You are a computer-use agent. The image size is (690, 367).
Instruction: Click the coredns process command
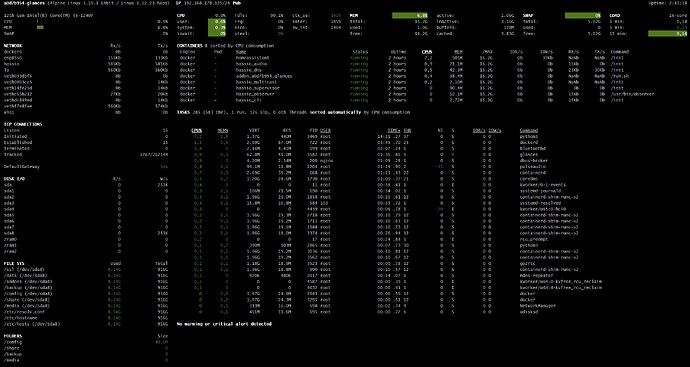(529, 179)
